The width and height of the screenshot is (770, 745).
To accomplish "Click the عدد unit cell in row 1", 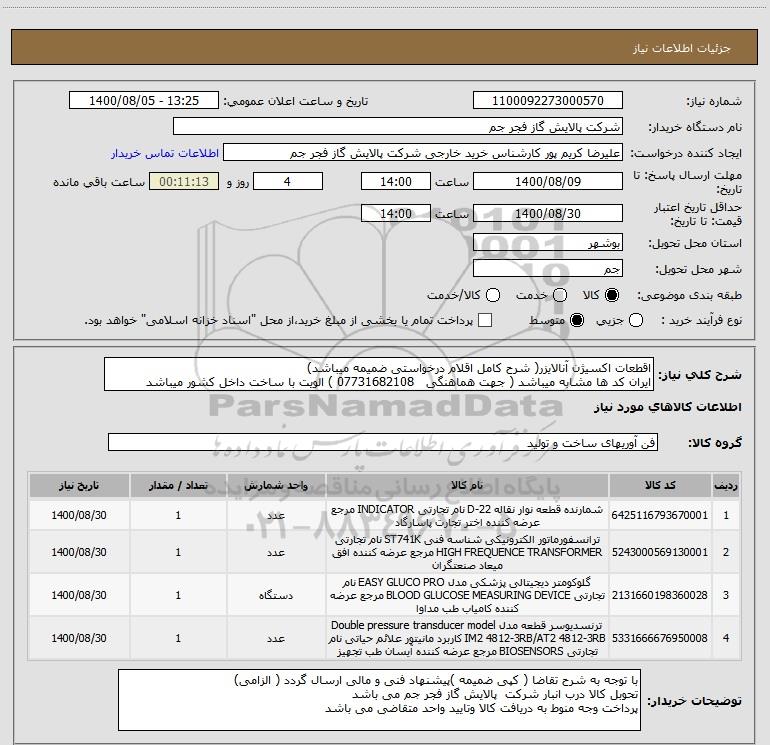I will pyautogui.click(x=276, y=515).
